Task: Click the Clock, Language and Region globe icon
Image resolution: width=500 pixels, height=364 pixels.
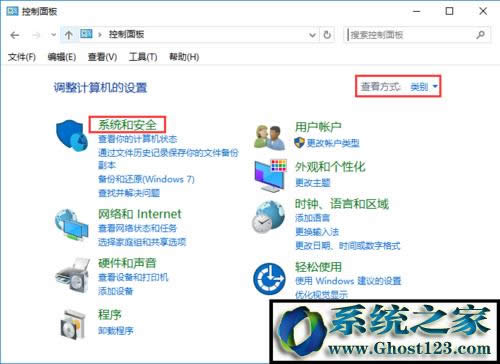Action: click(x=269, y=217)
